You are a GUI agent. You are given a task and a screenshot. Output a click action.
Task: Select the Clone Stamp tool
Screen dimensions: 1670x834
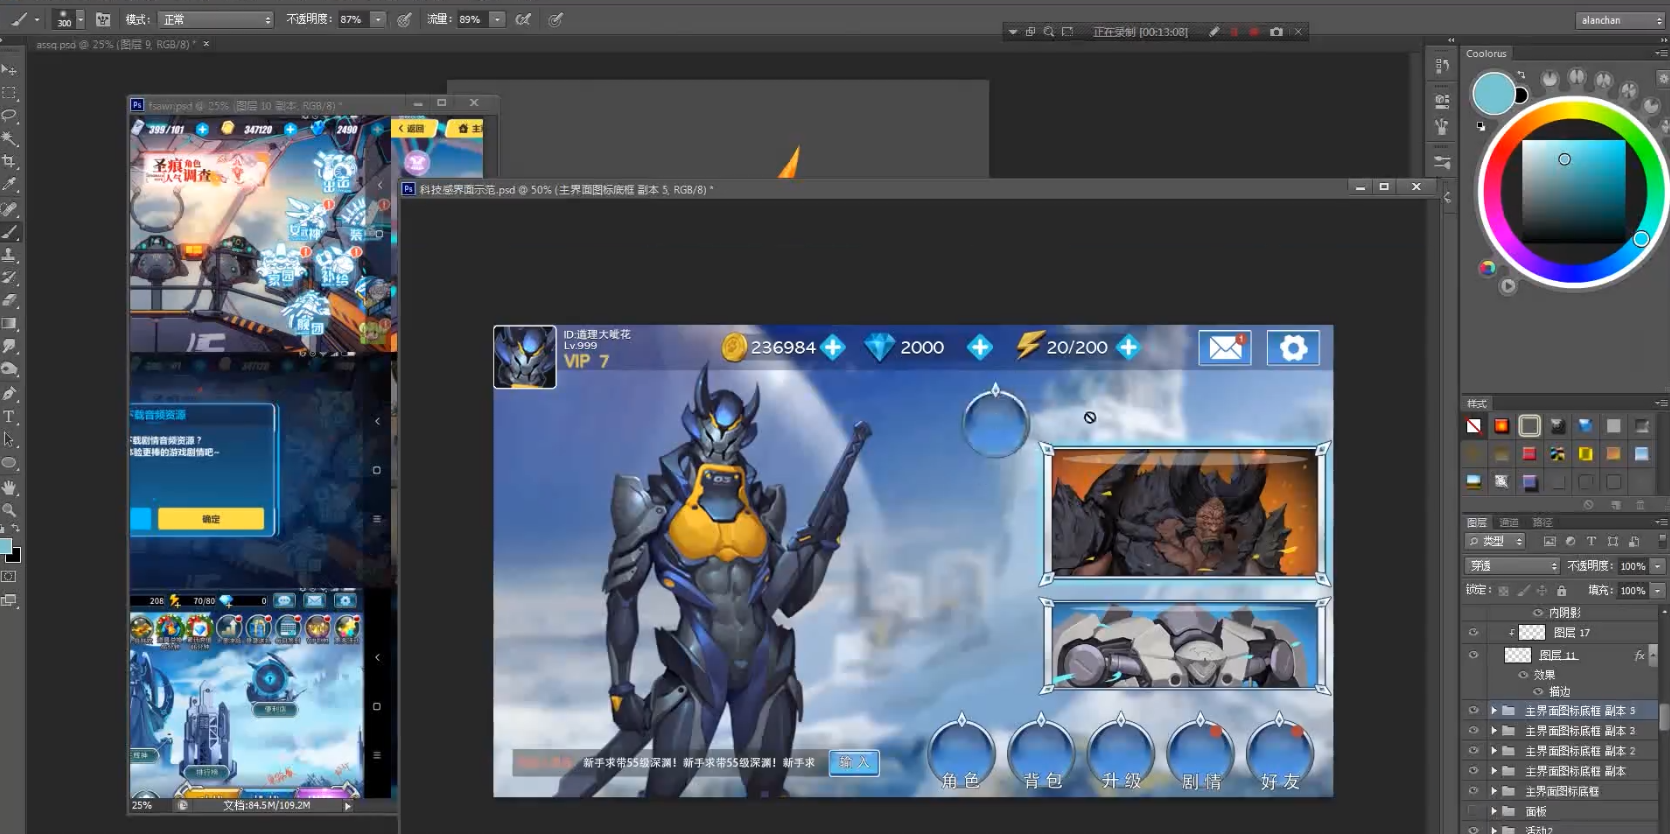point(9,255)
